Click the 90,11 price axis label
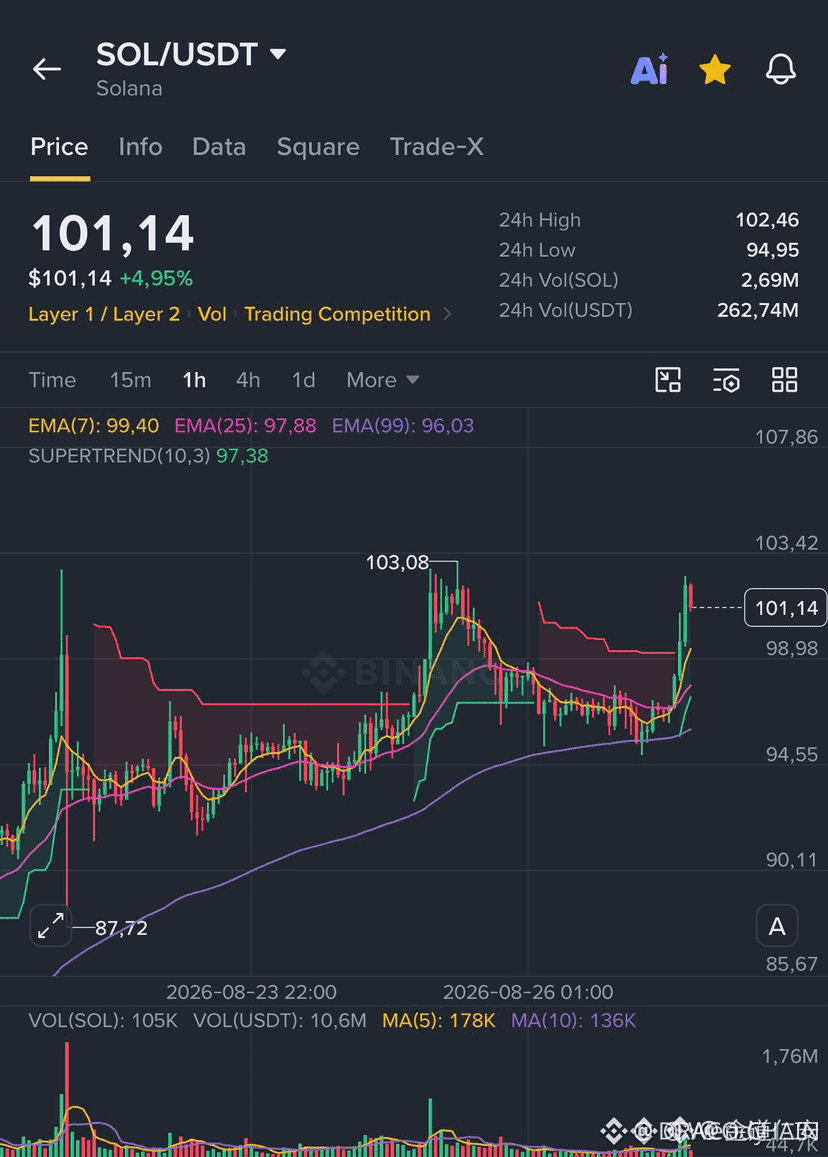 click(x=791, y=860)
